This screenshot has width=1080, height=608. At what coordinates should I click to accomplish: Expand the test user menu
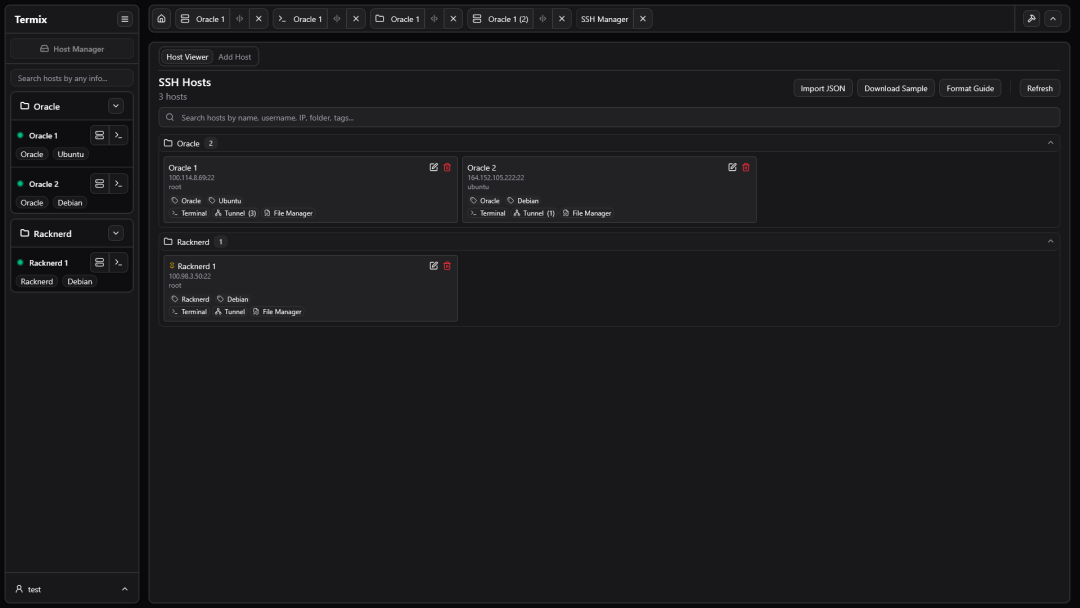coord(124,589)
